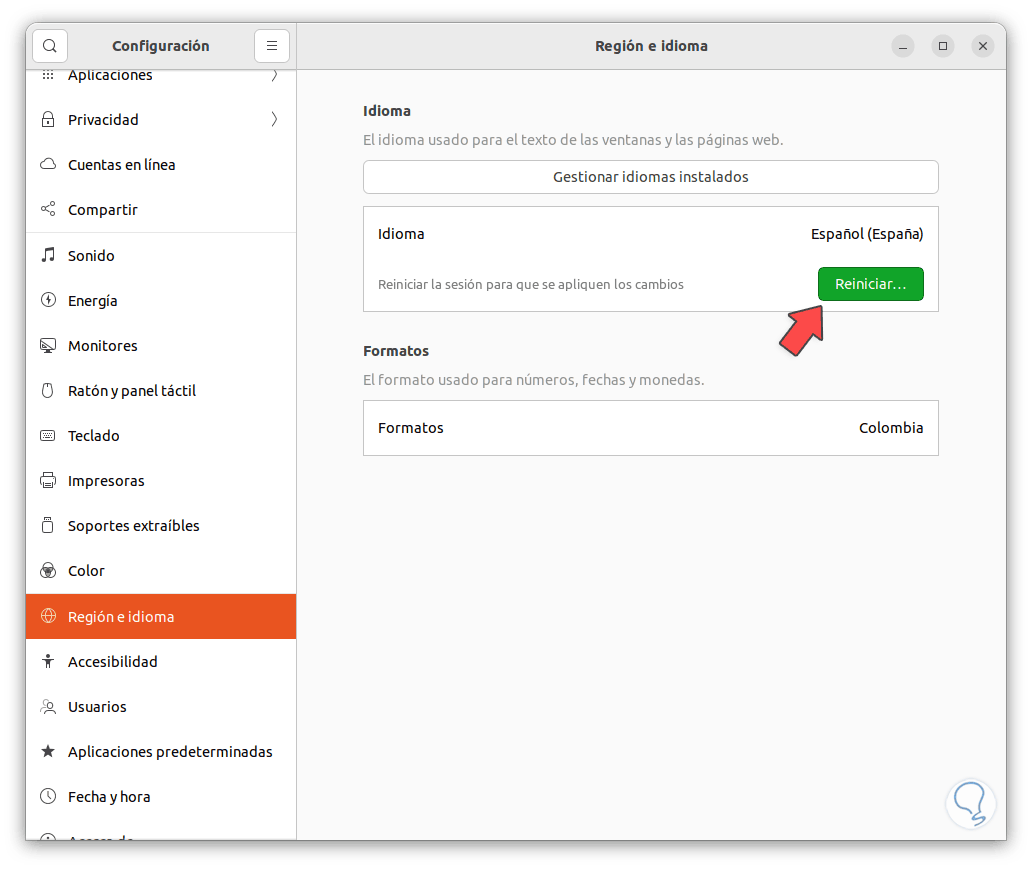1032x869 pixels.
Task: Go to Teclado settings
Action: pos(94,436)
